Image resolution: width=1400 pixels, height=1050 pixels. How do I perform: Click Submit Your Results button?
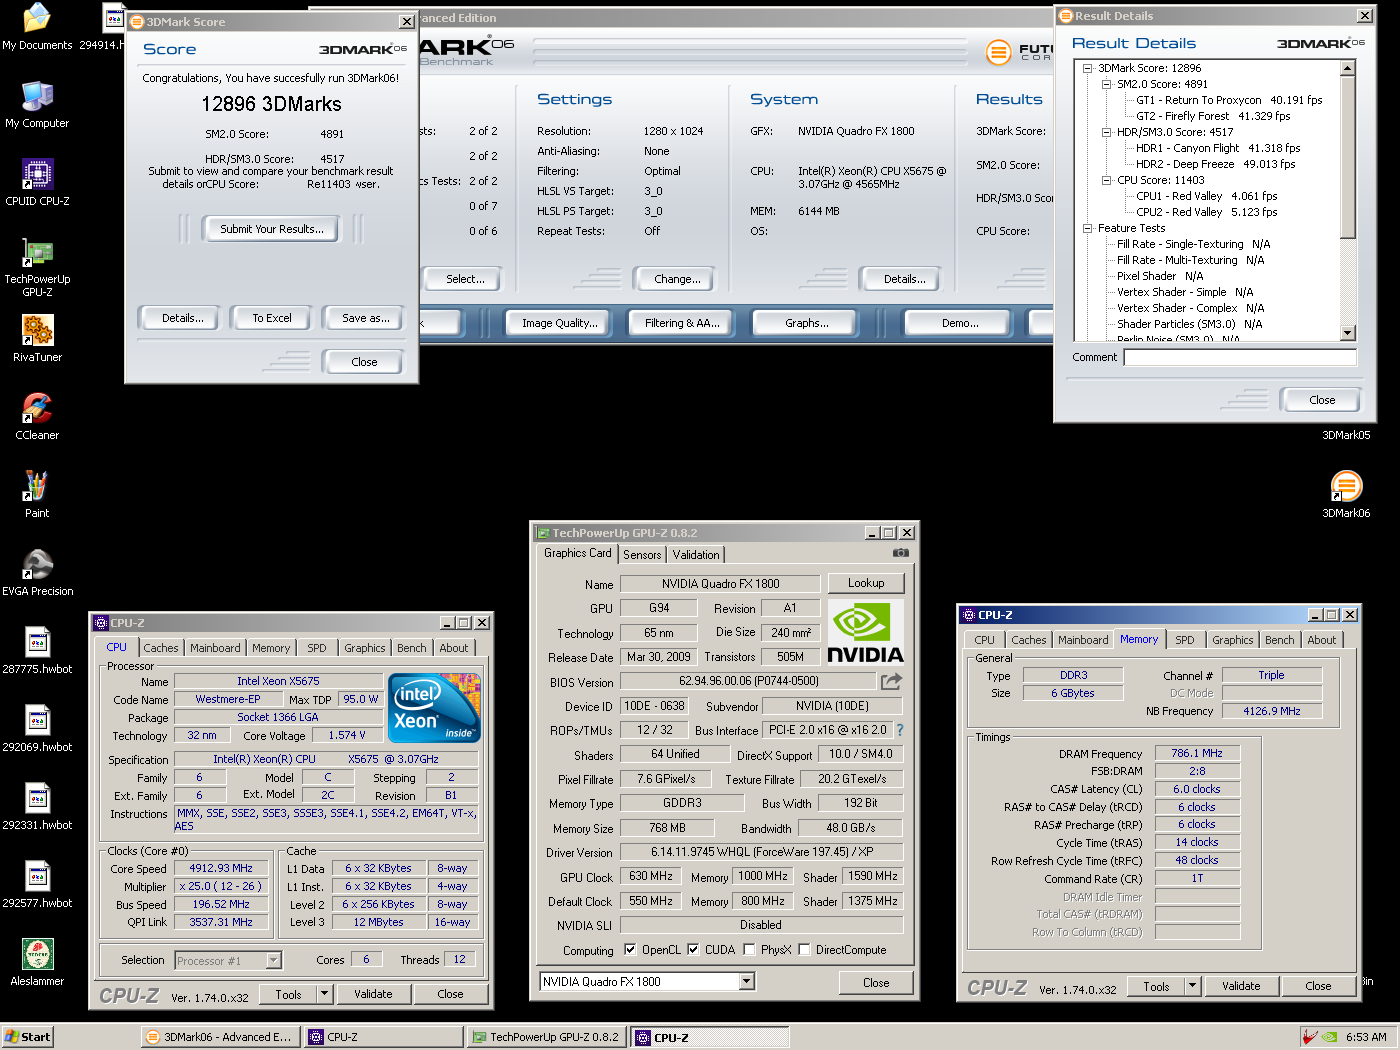click(x=272, y=229)
